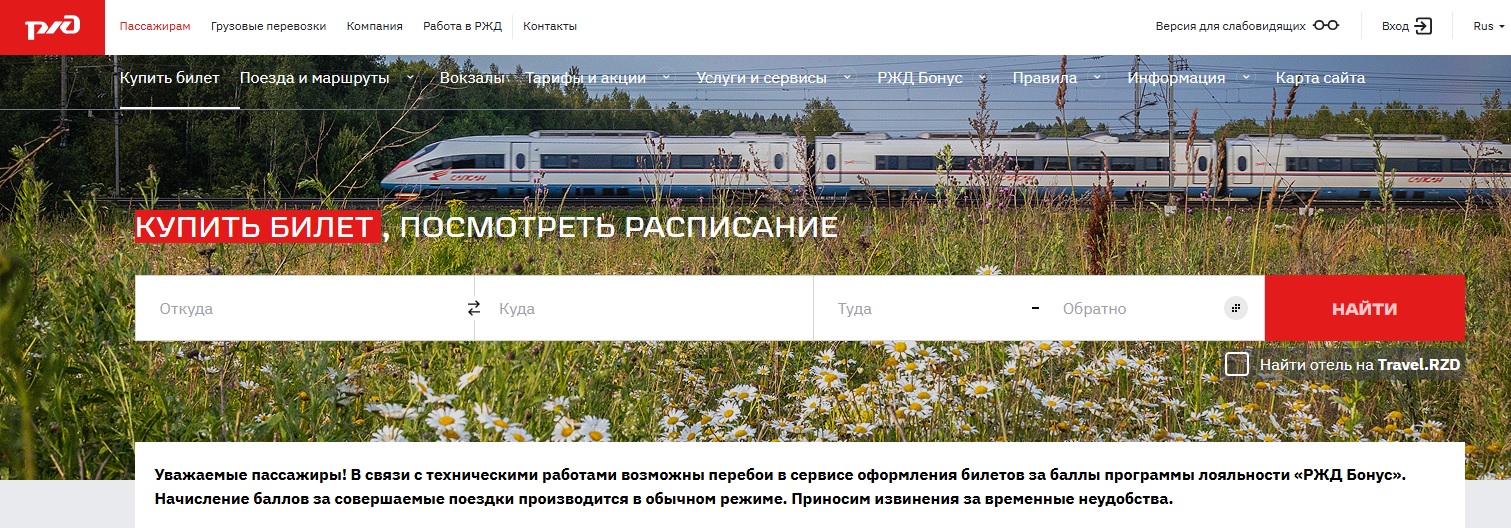Click the red НАЙТИ search button

point(1365,308)
